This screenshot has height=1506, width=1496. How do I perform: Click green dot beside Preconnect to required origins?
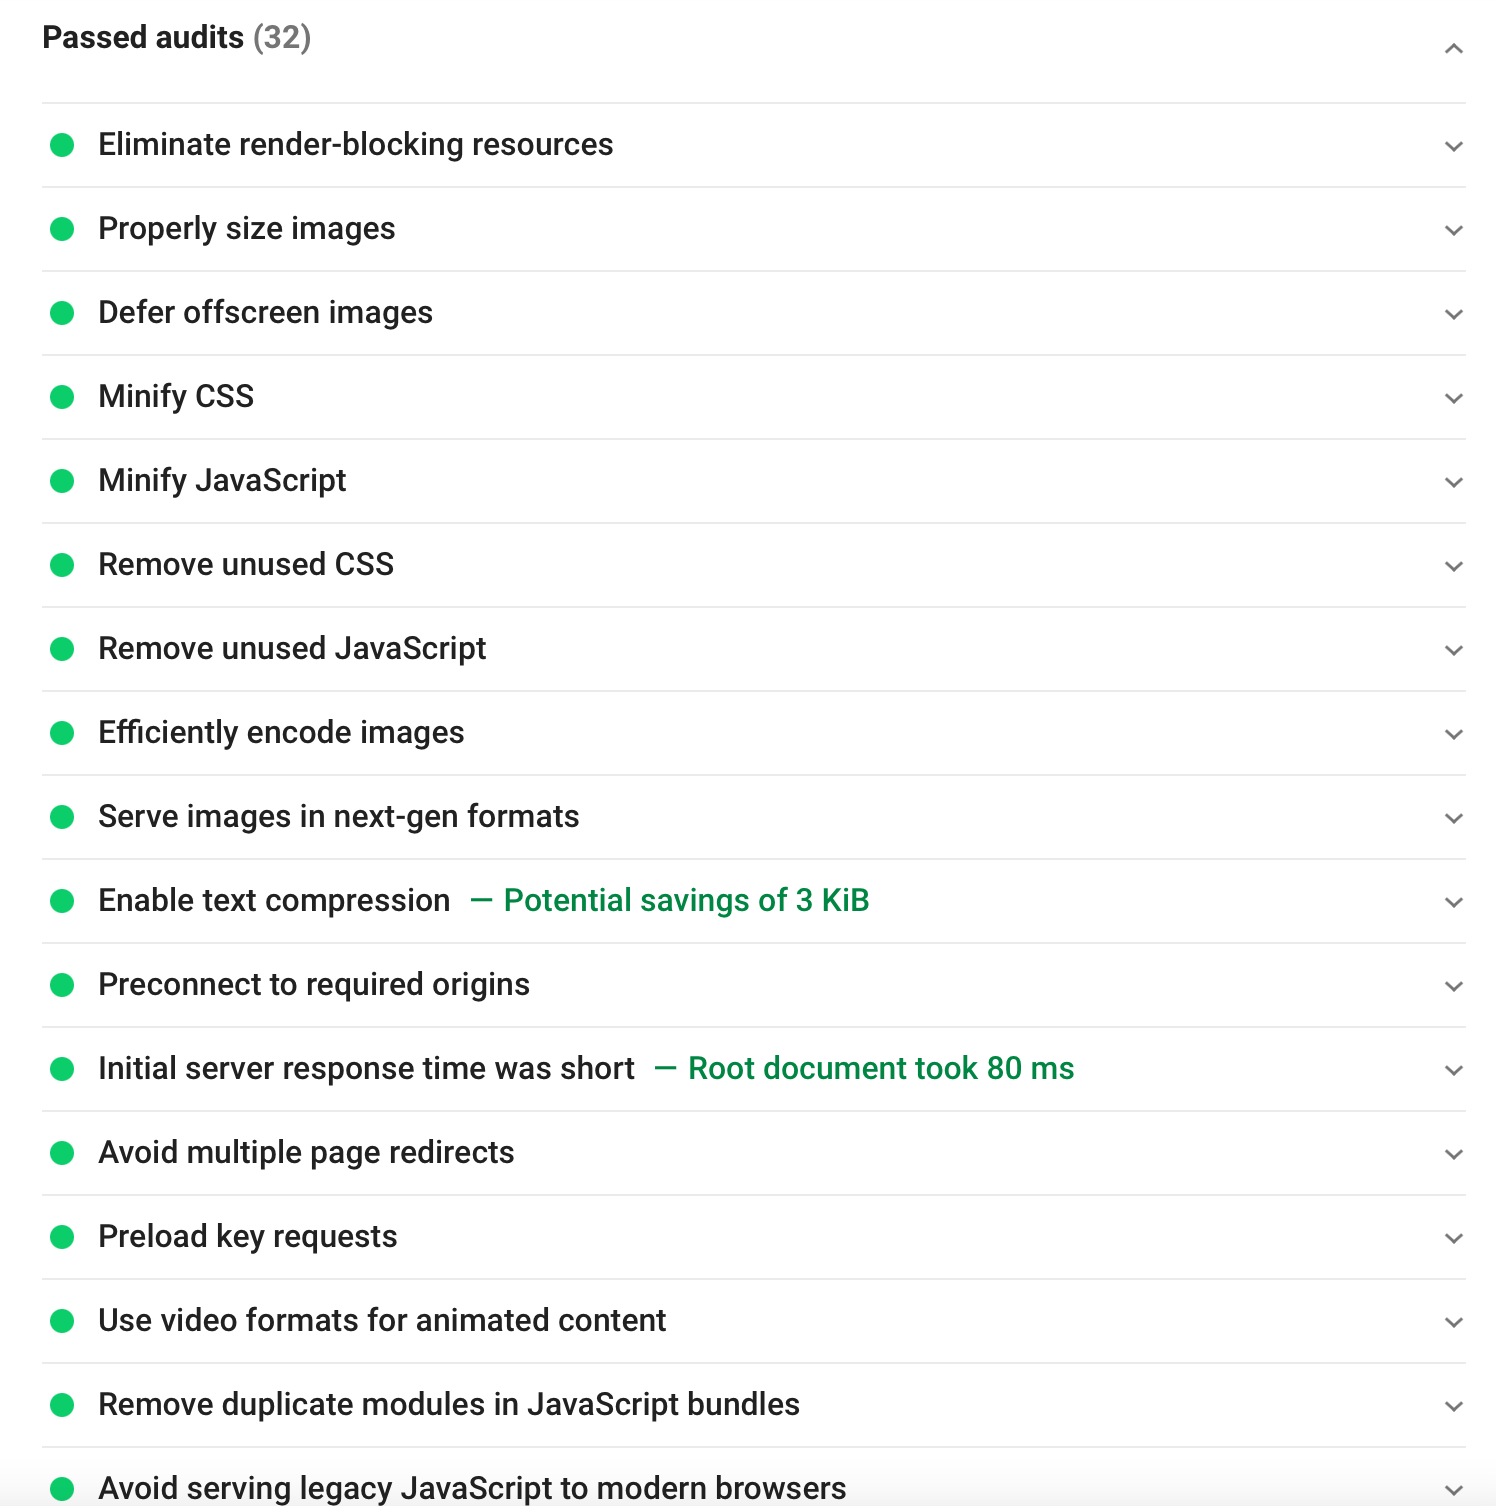coord(62,985)
